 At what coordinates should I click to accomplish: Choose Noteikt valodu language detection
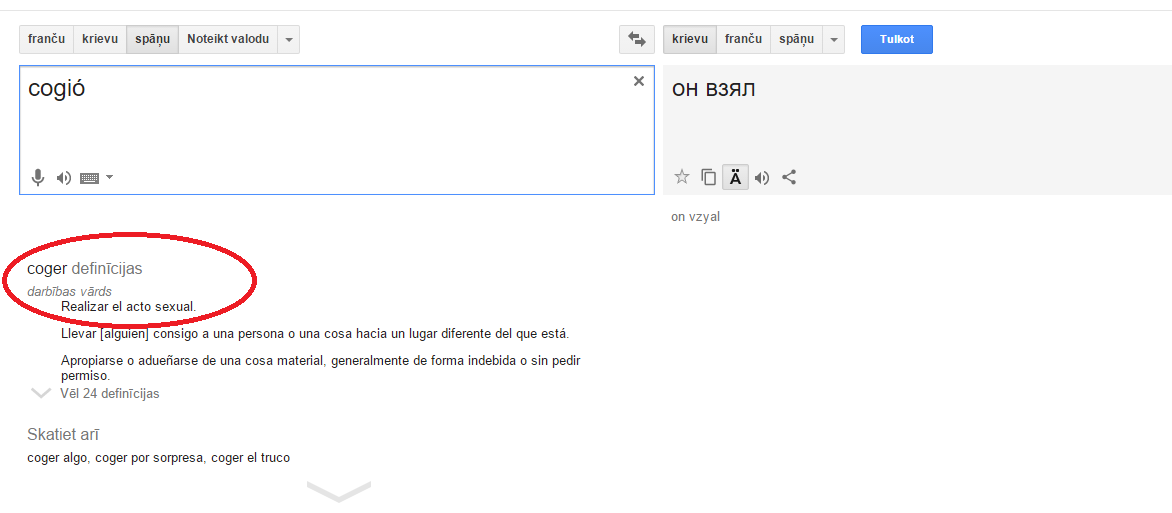click(x=228, y=40)
